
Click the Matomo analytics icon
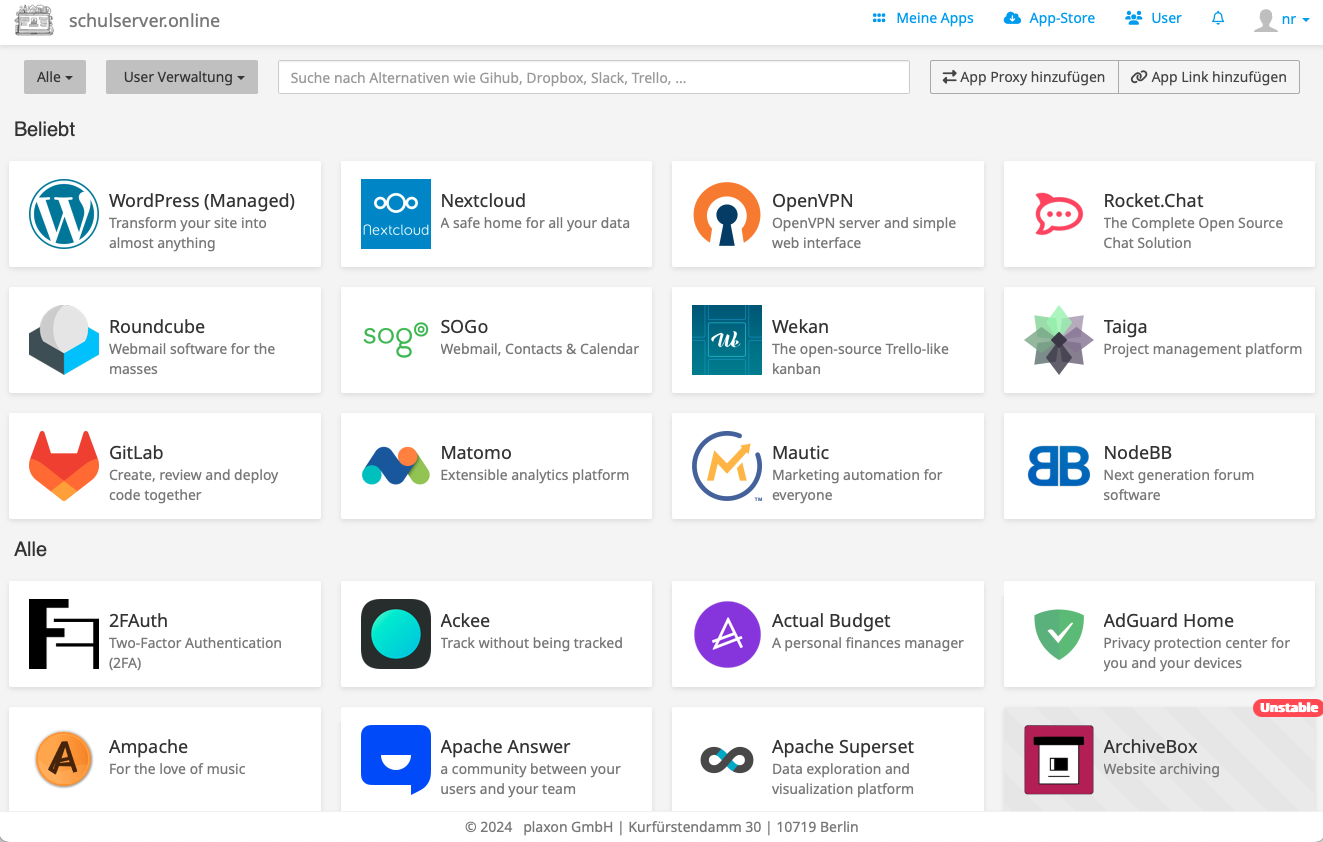point(395,466)
